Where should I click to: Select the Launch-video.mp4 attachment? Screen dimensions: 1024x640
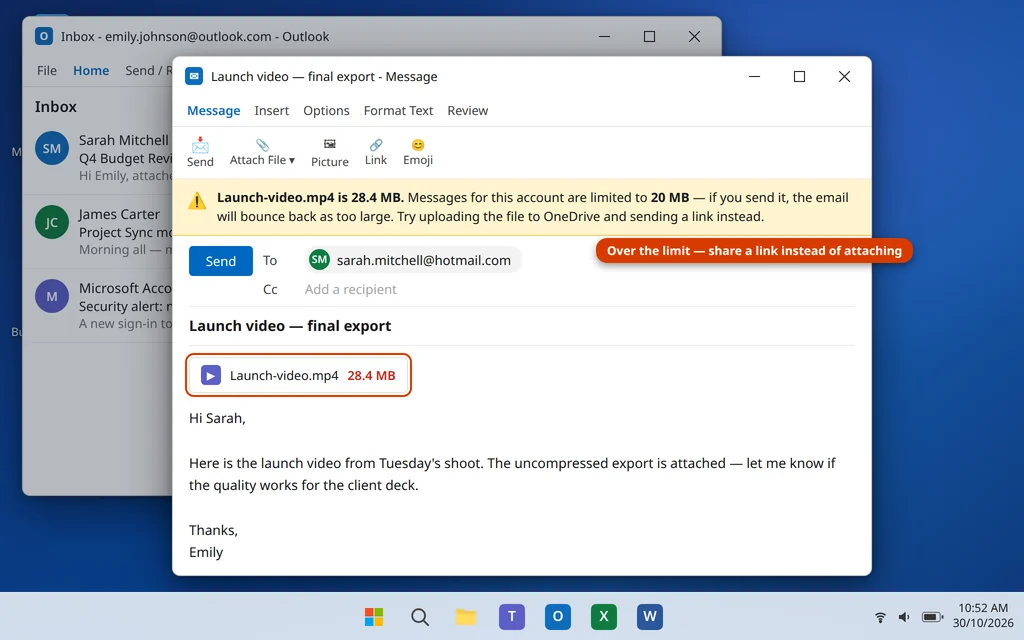[x=298, y=376]
